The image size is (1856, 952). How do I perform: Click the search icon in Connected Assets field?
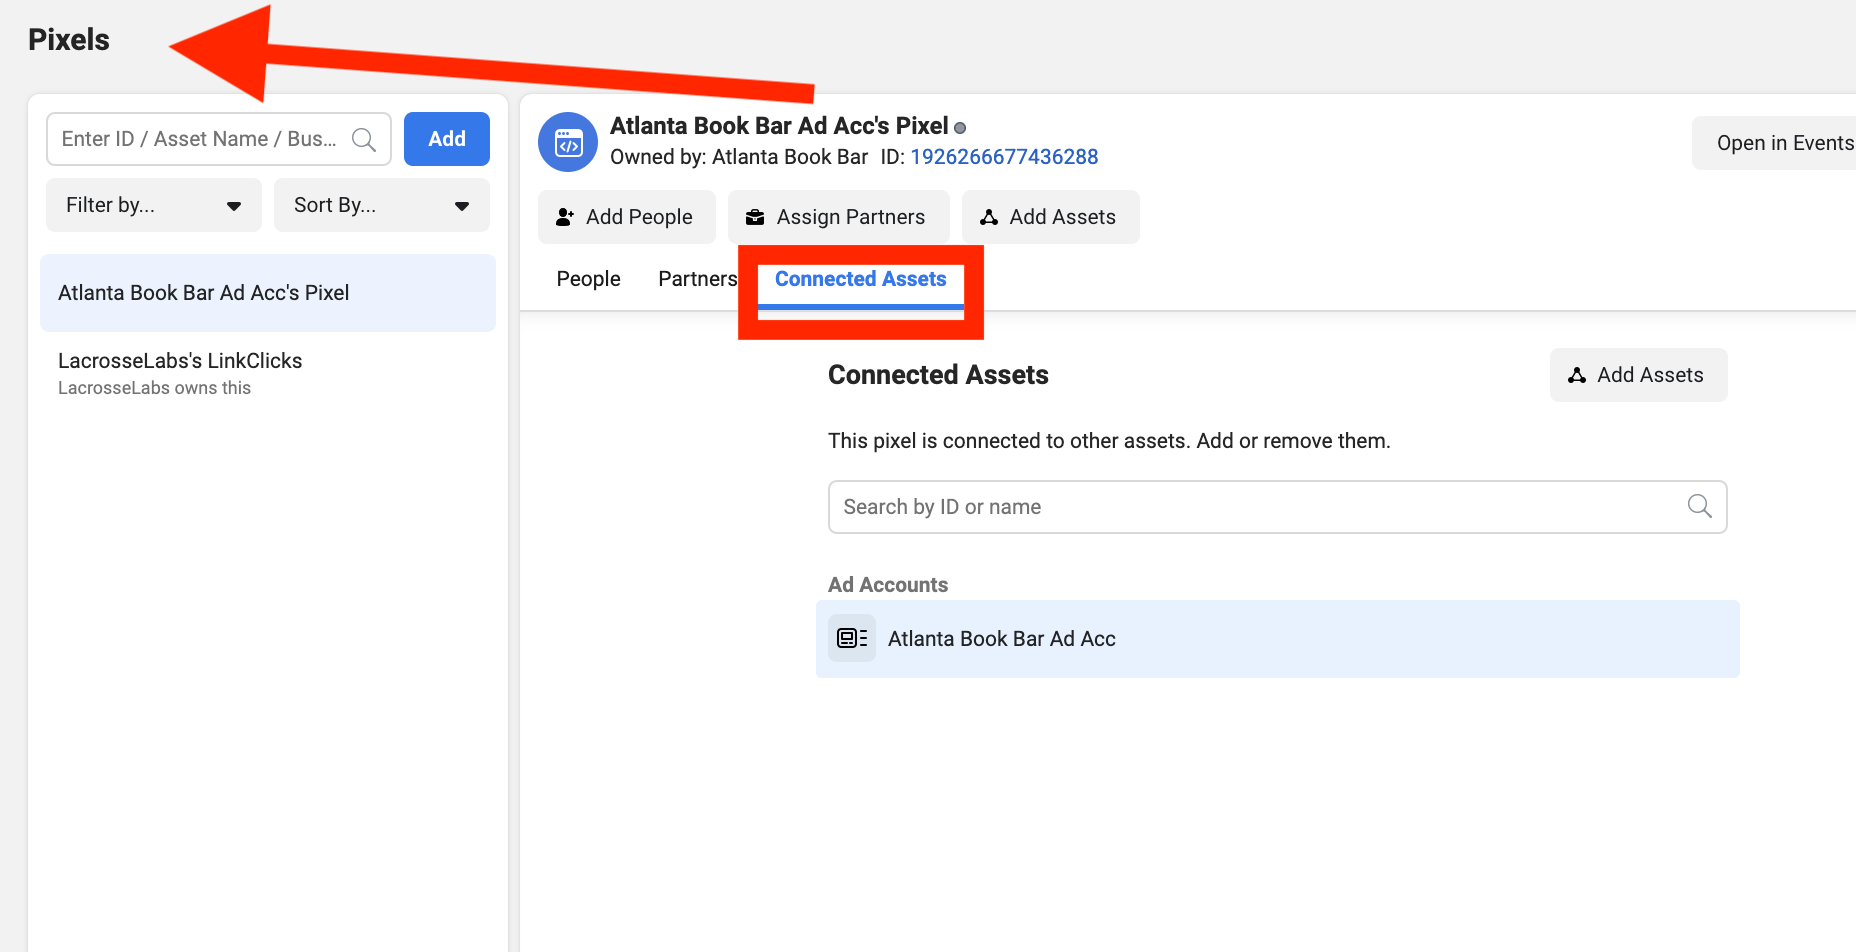coord(1699,506)
